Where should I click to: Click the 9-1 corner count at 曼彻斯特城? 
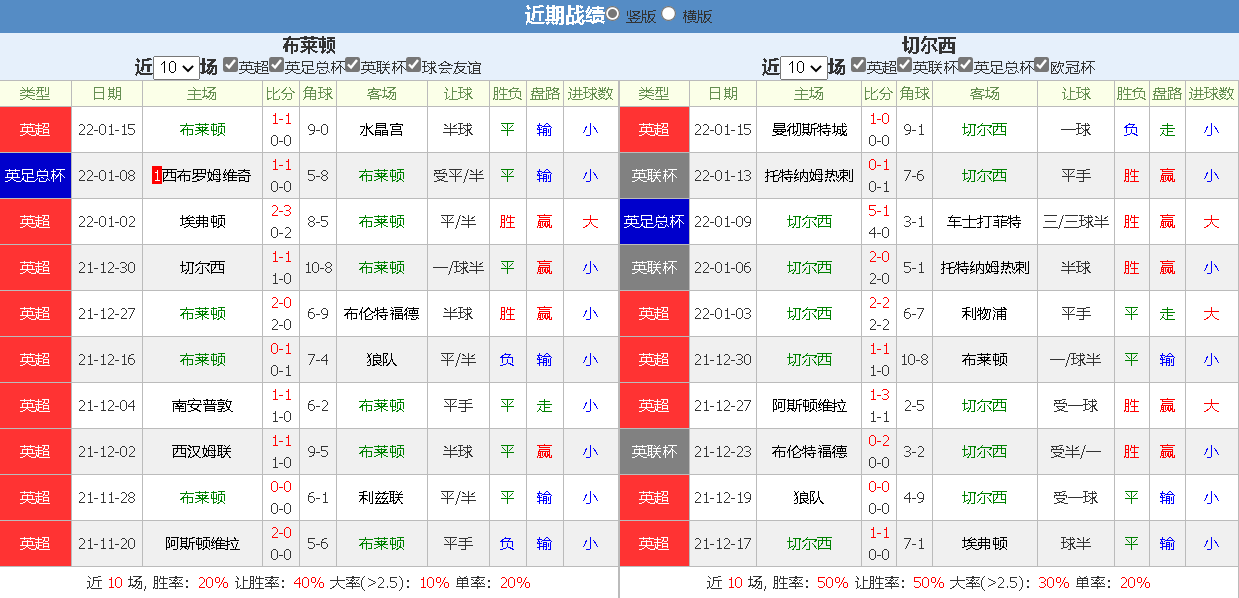pyautogui.click(x=914, y=129)
